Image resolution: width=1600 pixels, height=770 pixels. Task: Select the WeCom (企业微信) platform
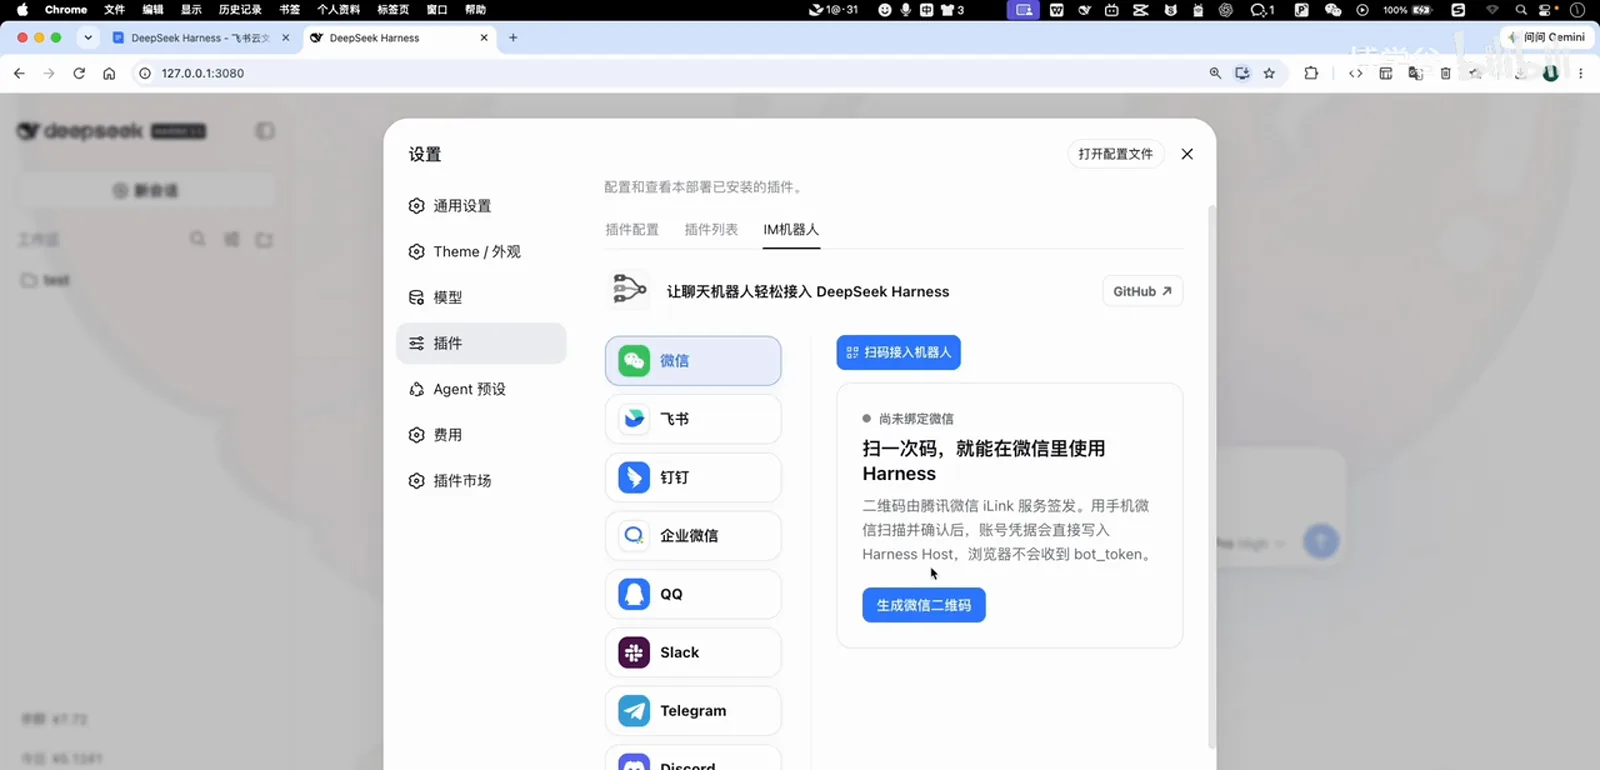click(x=693, y=536)
